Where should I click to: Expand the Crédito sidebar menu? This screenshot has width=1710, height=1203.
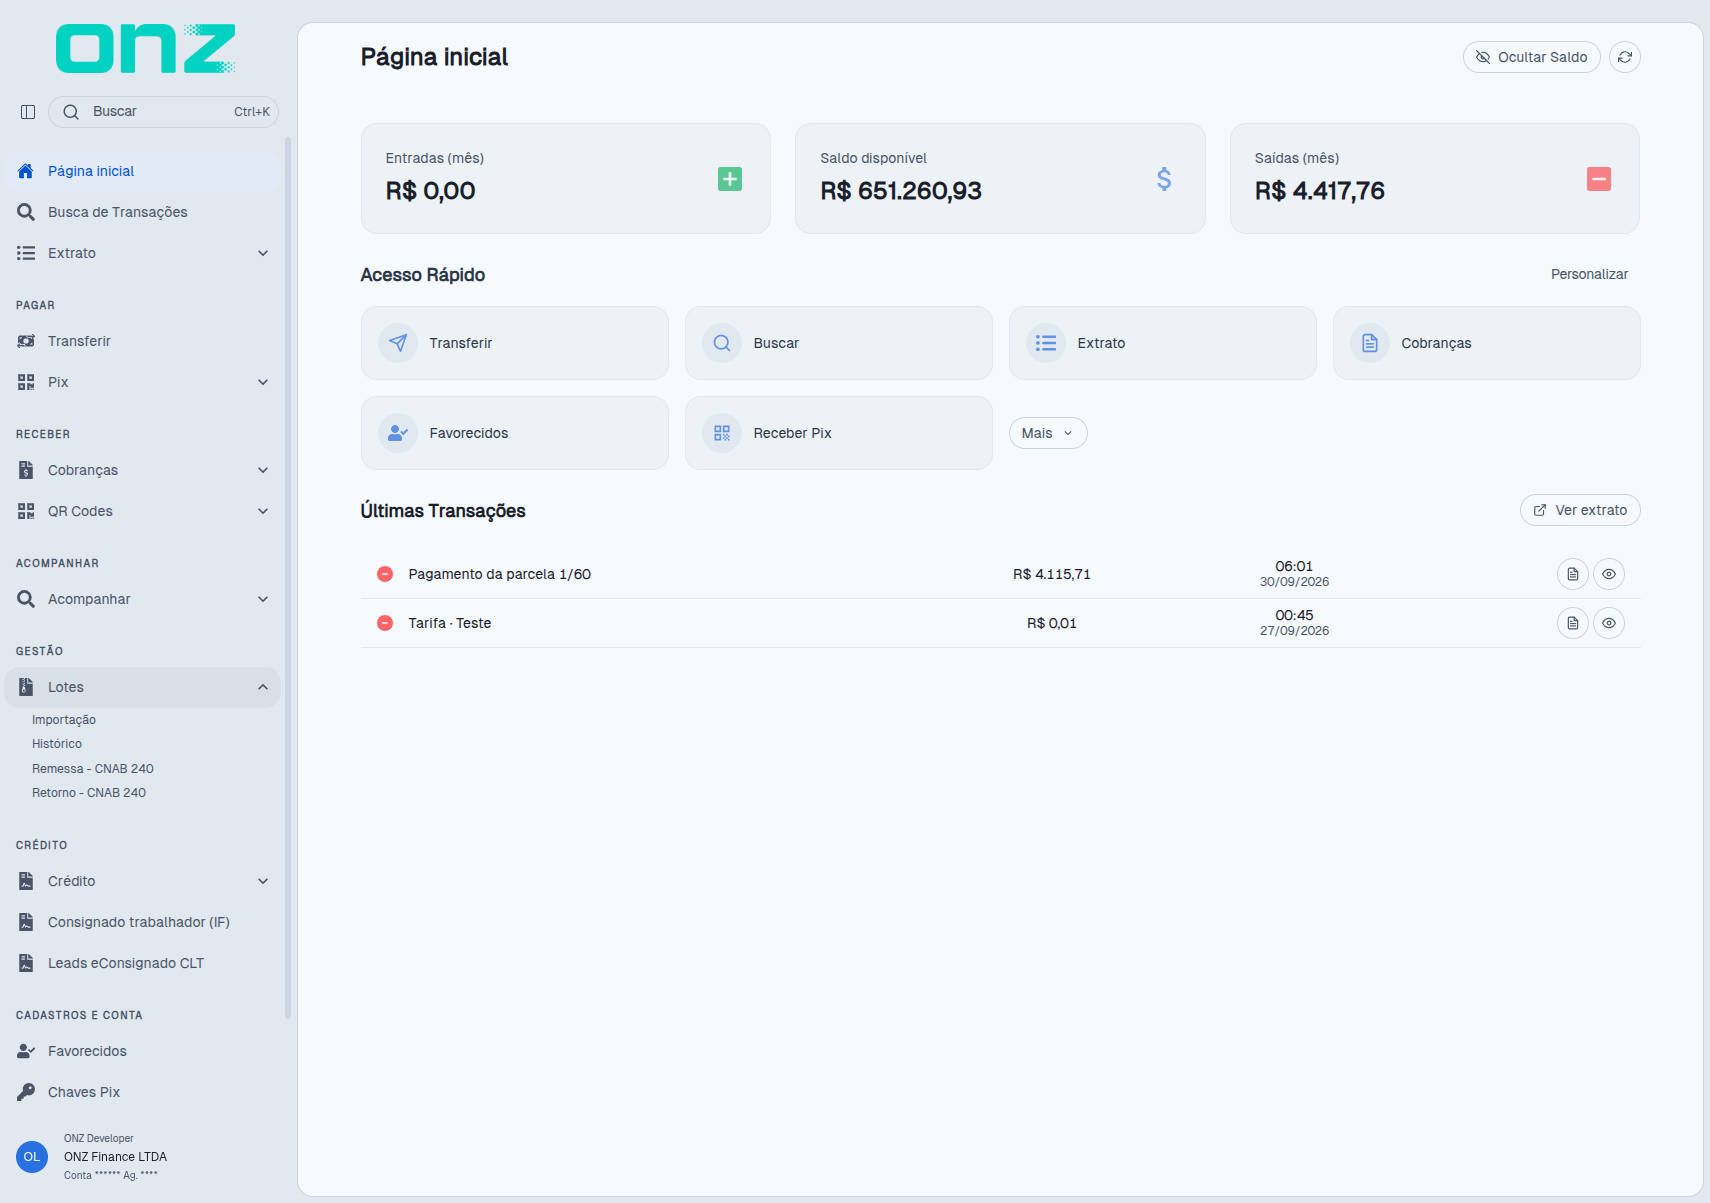(142, 881)
